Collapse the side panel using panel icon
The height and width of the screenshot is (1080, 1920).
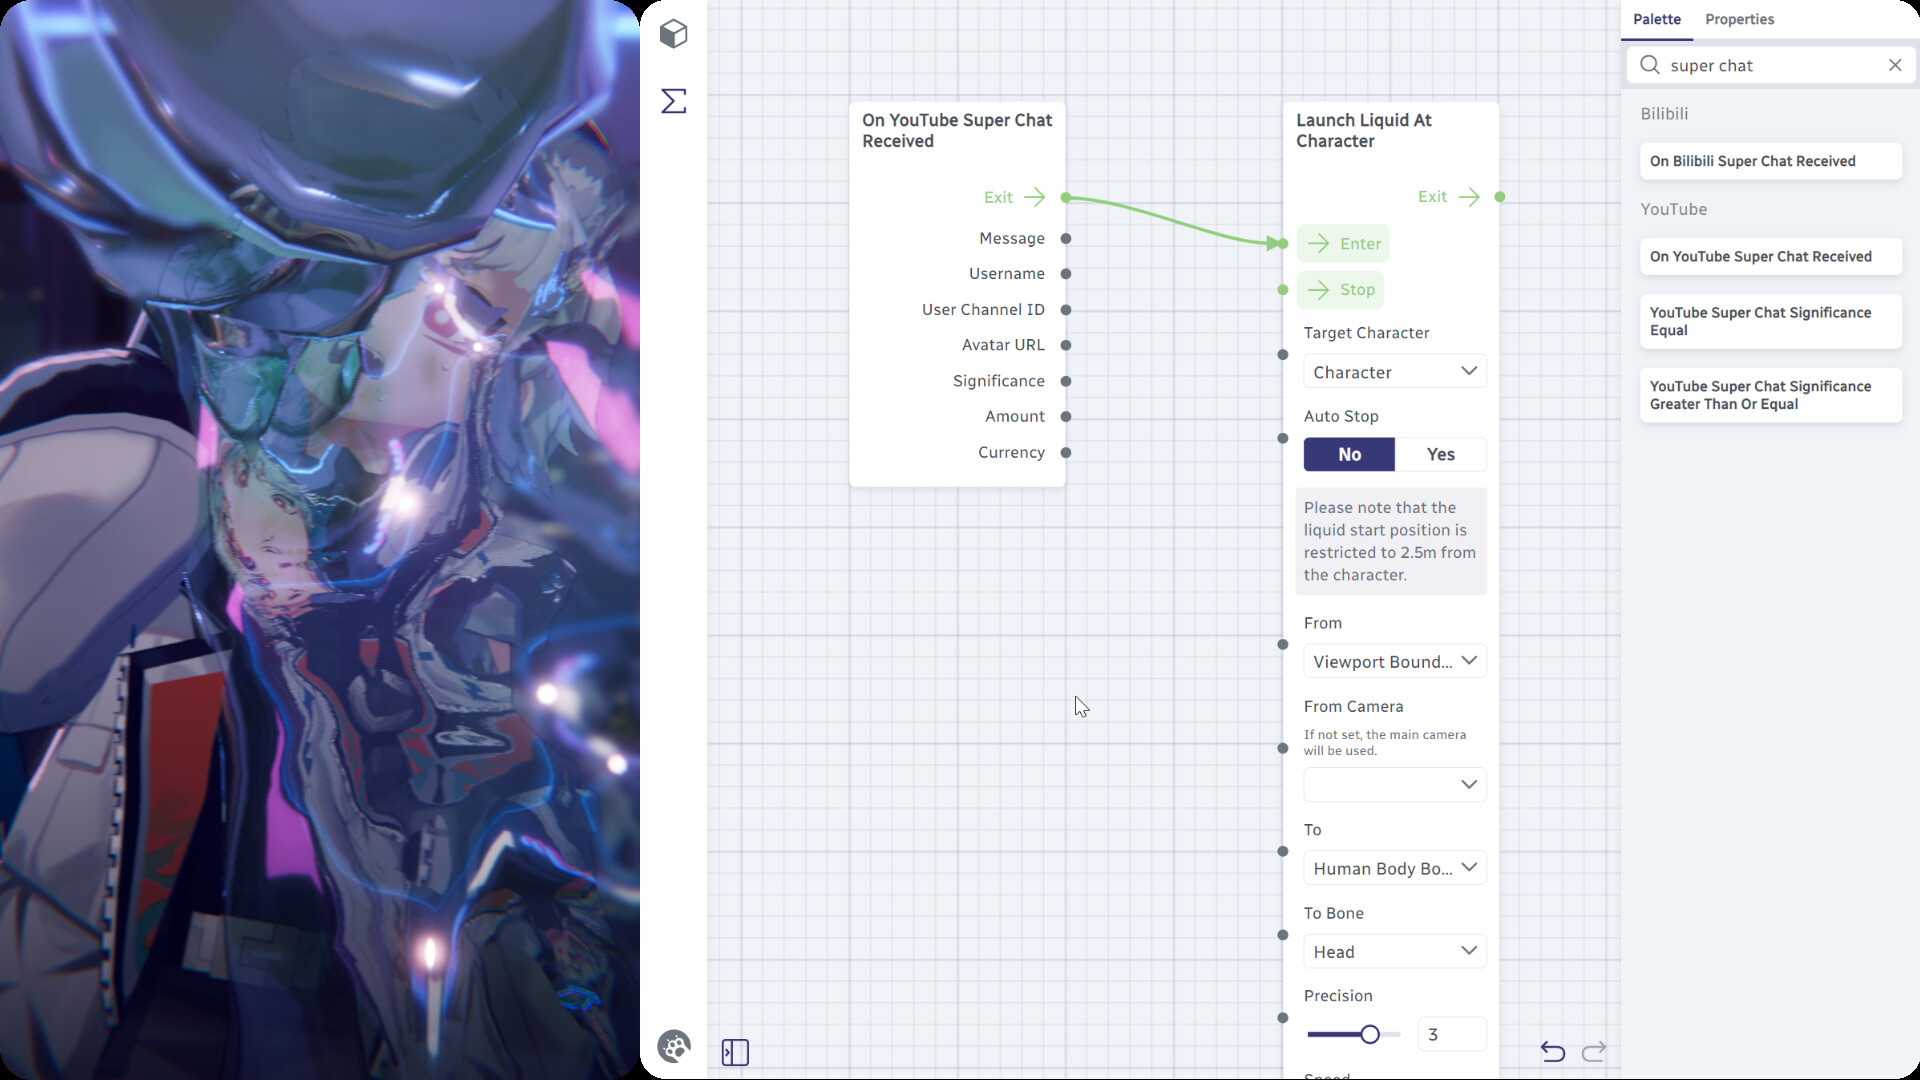click(735, 1052)
